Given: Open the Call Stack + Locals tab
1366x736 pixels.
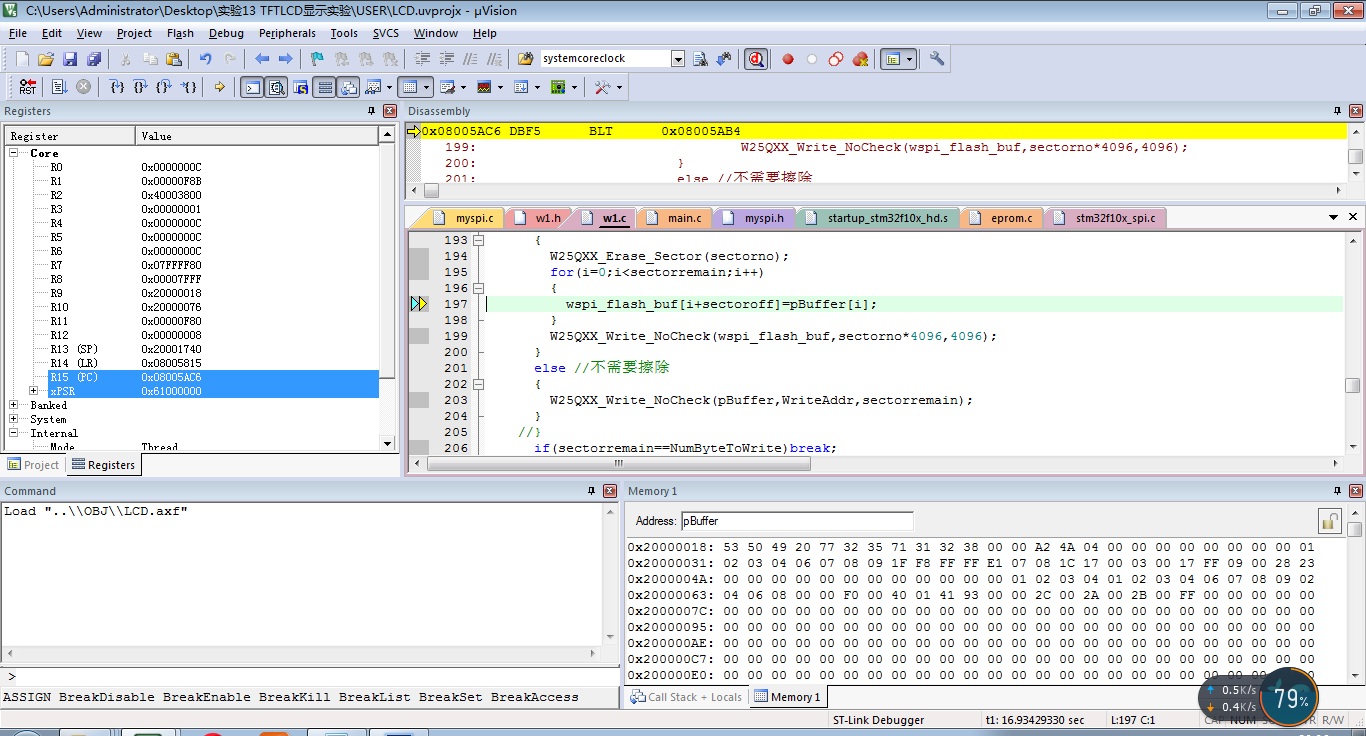Looking at the screenshot, I should [x=686, y=697].
